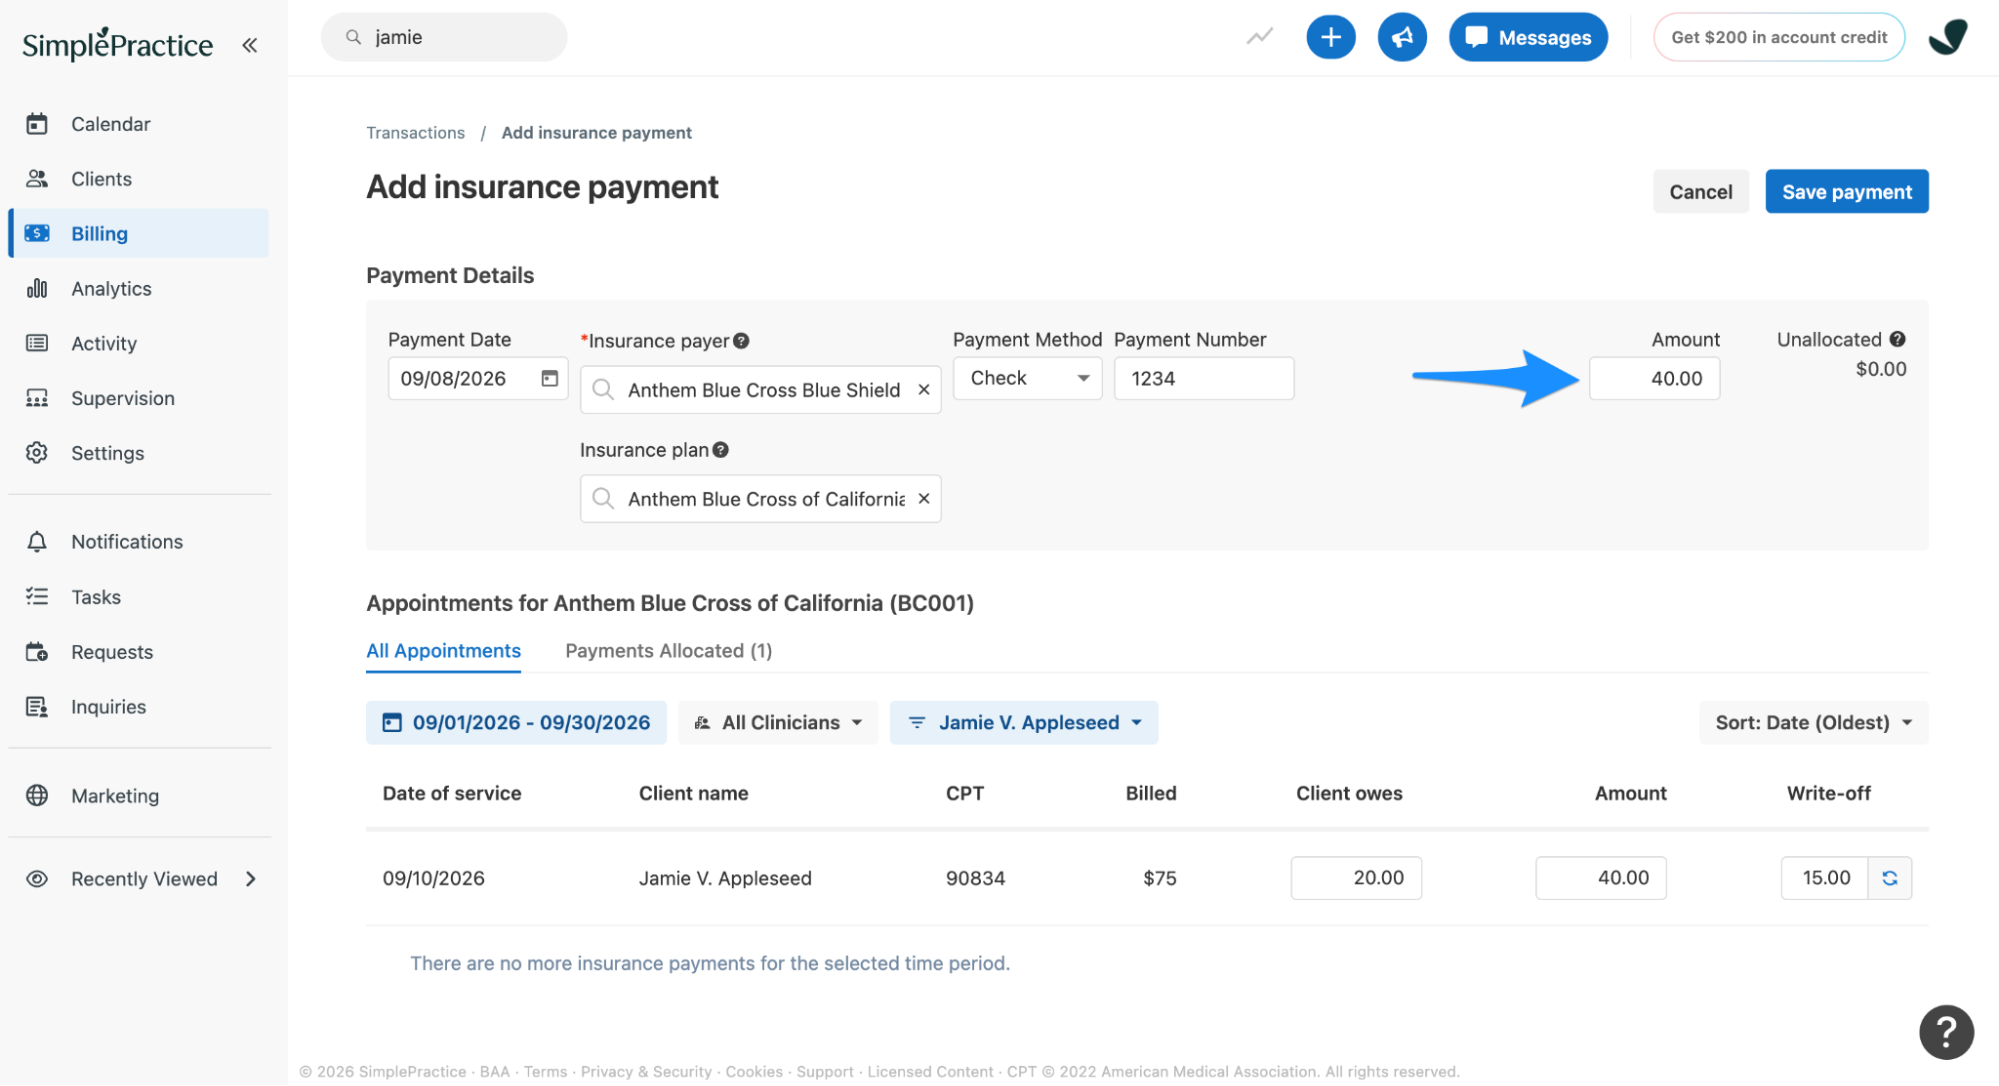Switch to Payments Allocated (1) tab

point(668,651)
